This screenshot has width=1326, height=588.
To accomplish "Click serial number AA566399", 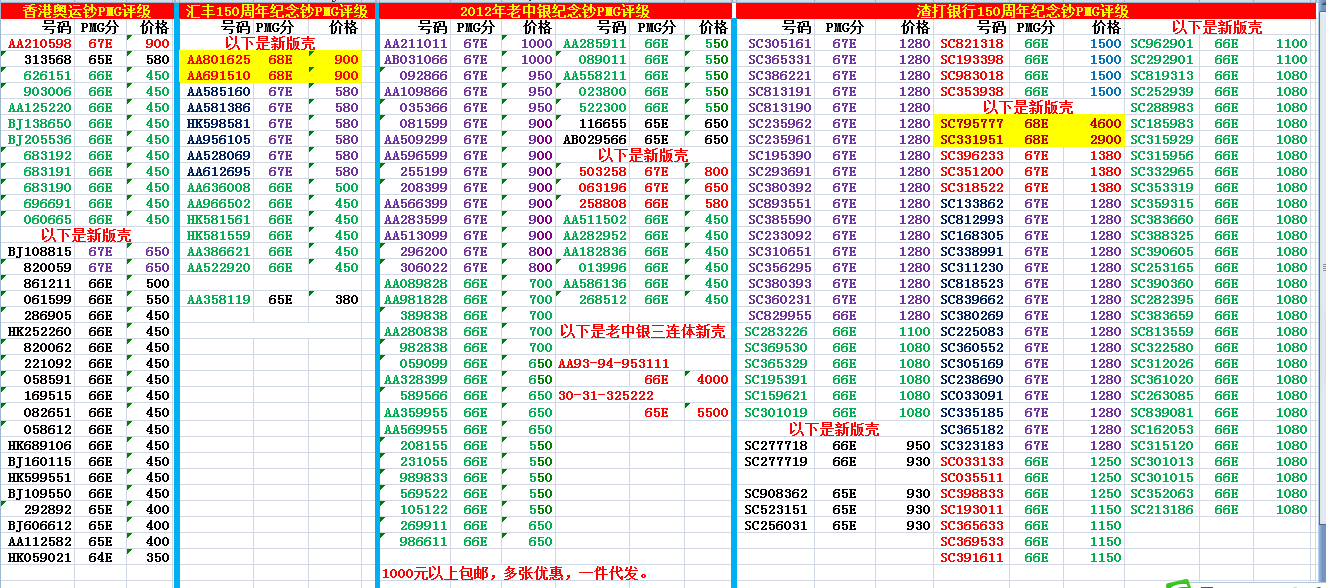I will 416,204.
